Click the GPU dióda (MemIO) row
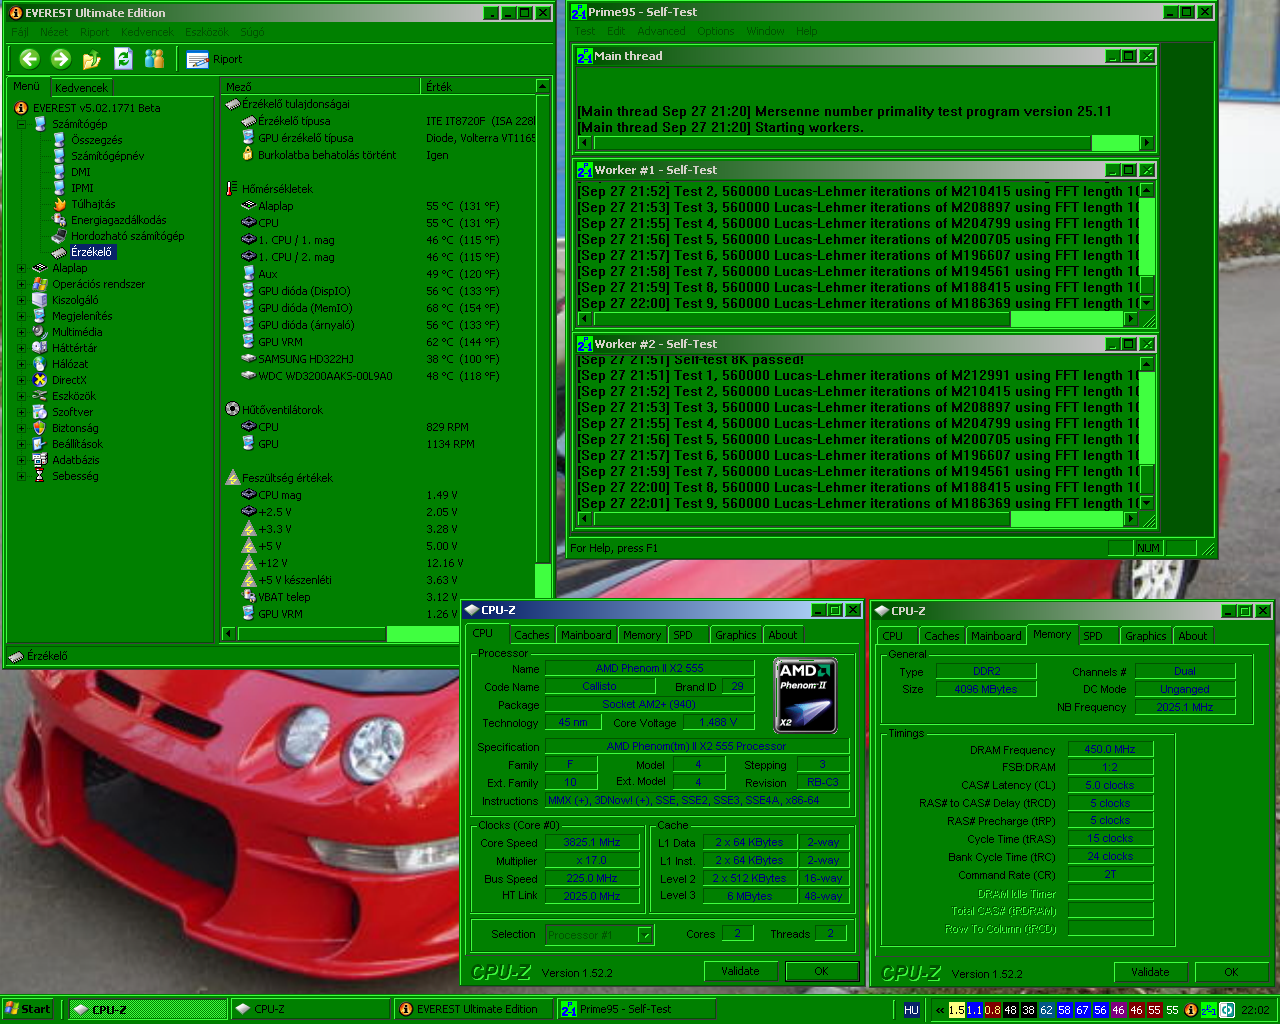This screenshot has height=1024, width=1280. 380,308
